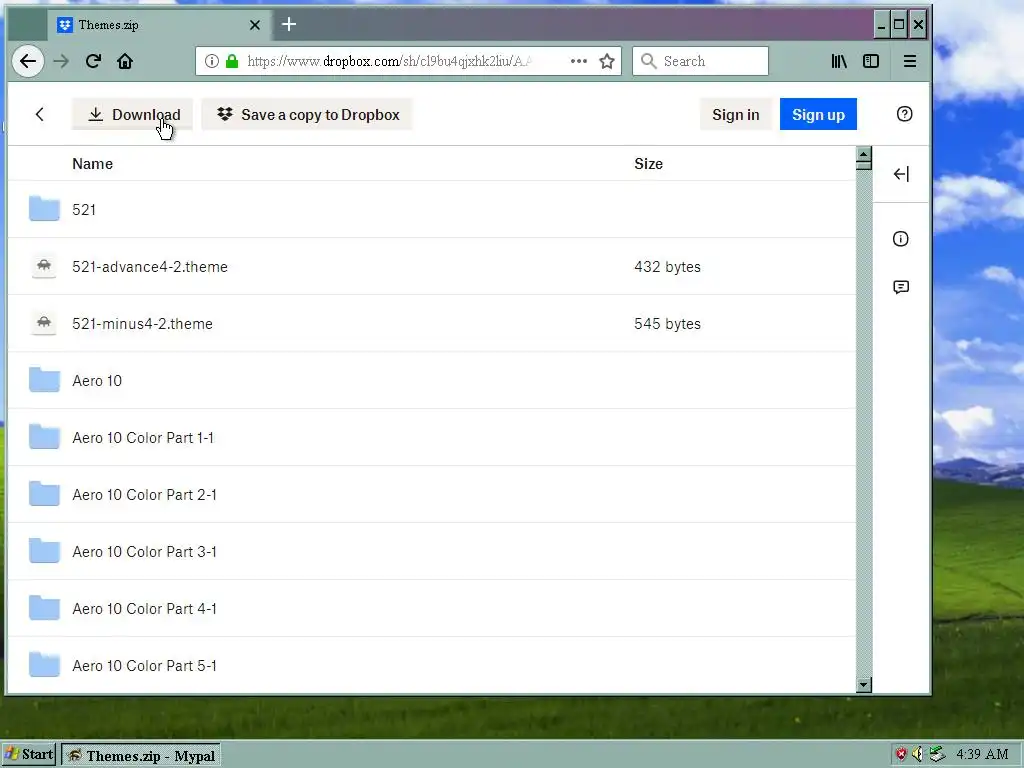The height and width of the screenshot is (768, 1024).
Task: Toggle the browser sidebar icon
Action: 871,61
